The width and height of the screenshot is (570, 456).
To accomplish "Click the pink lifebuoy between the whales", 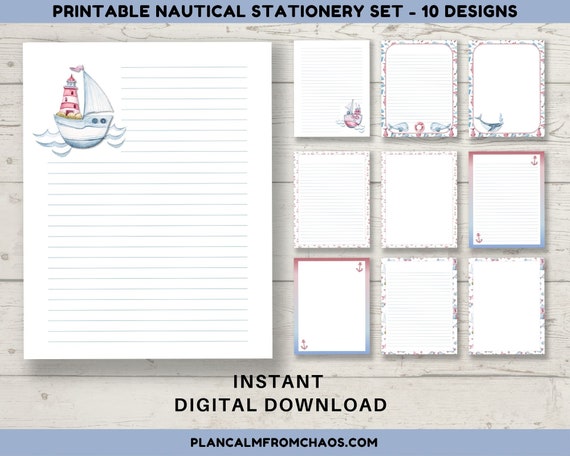I will point(419,128).
